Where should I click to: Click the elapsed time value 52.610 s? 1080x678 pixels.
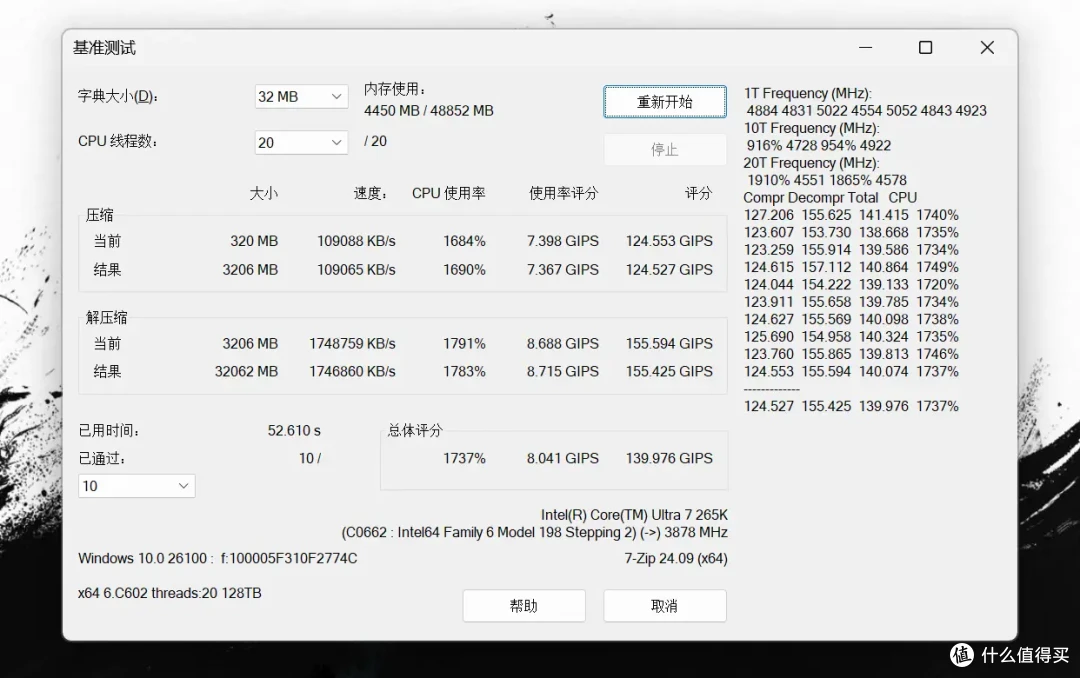pyautogui.click(x=294, y=431)
